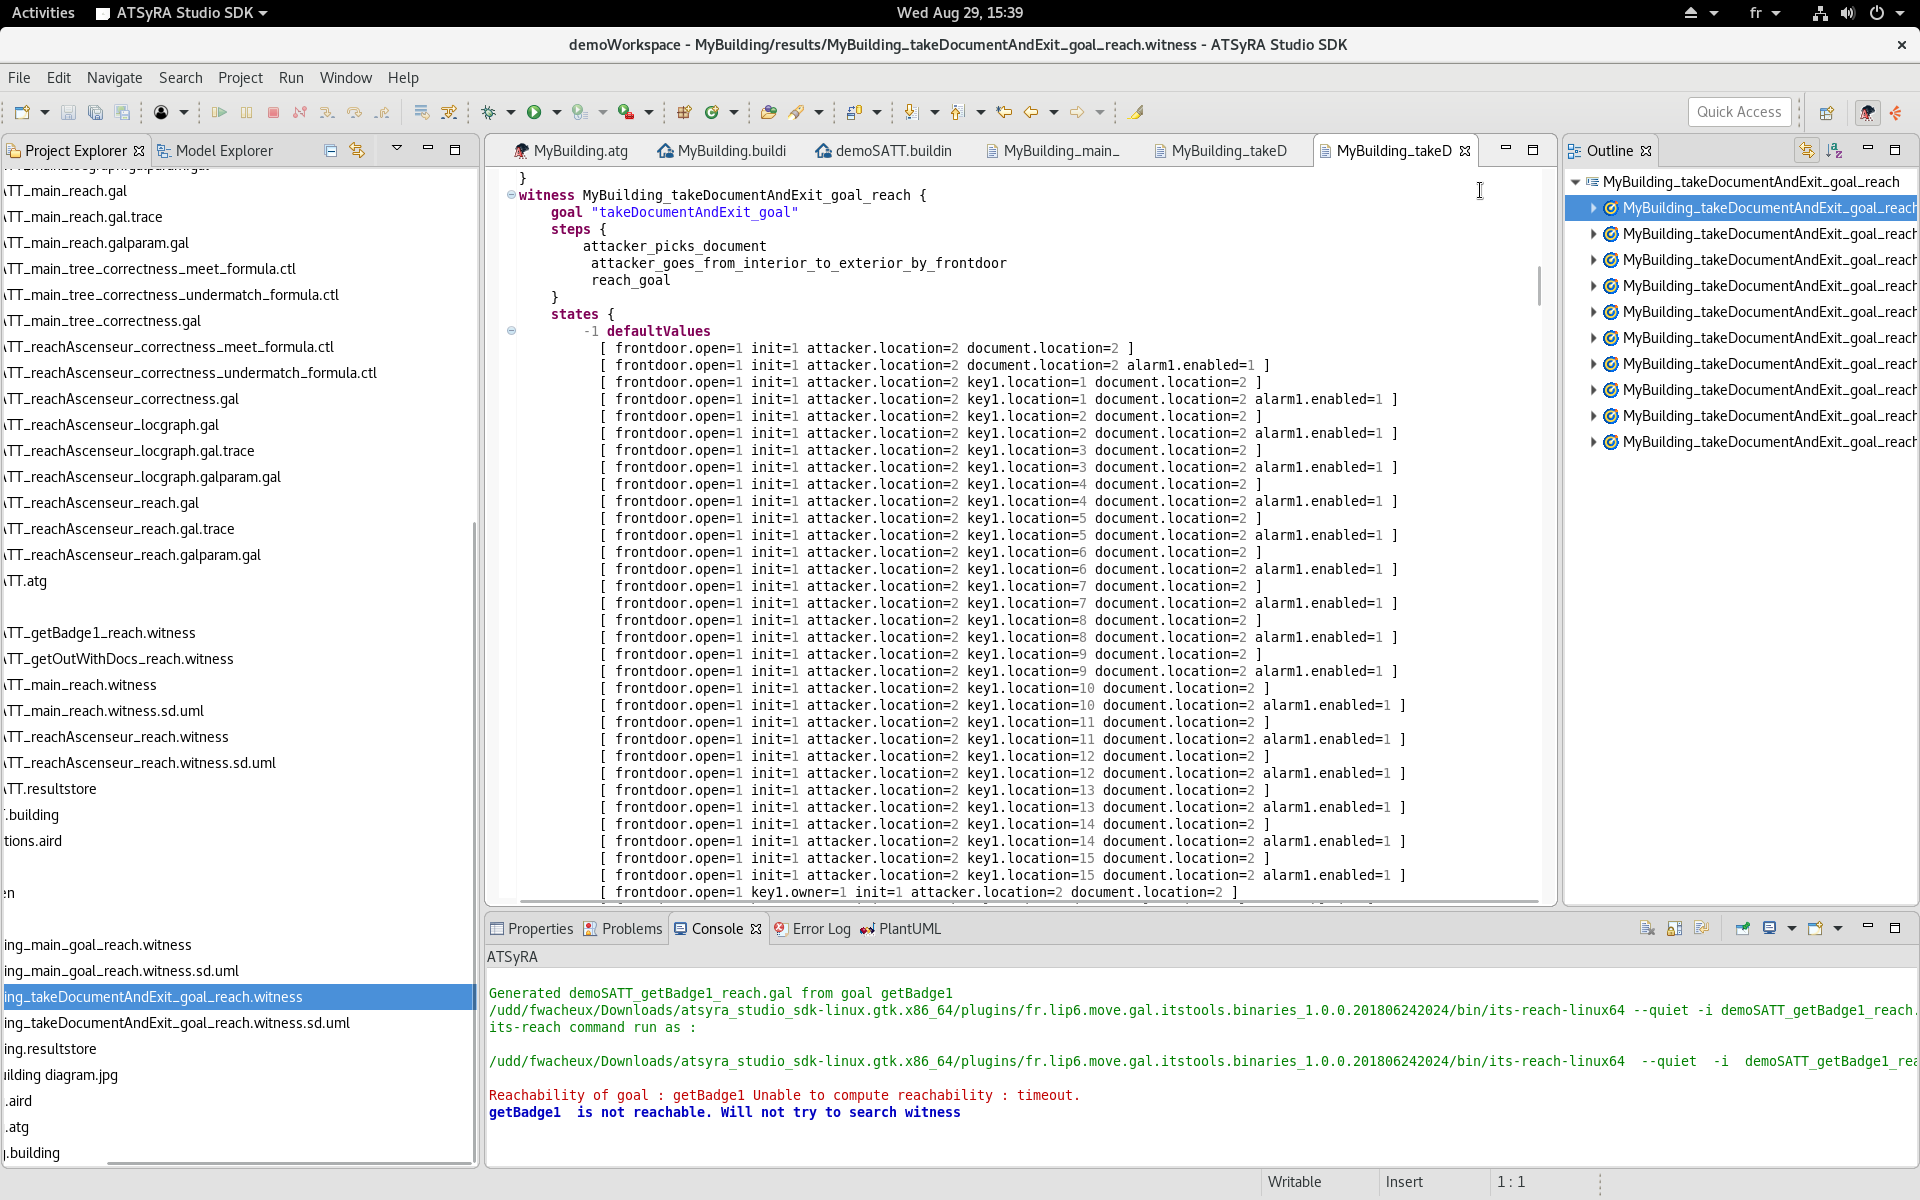
Task: Open the Error Log tab
Action: coord(812,929)
